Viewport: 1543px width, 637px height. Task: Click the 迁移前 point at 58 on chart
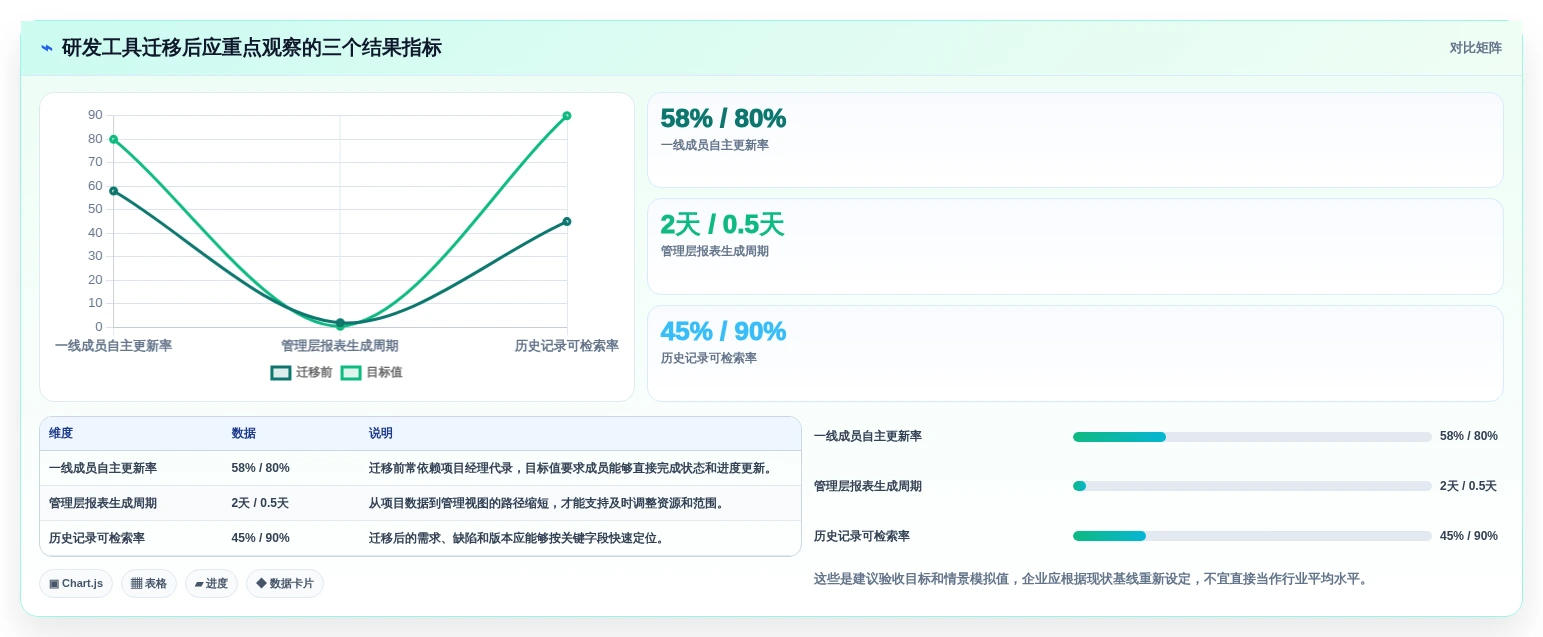(113, 191)
